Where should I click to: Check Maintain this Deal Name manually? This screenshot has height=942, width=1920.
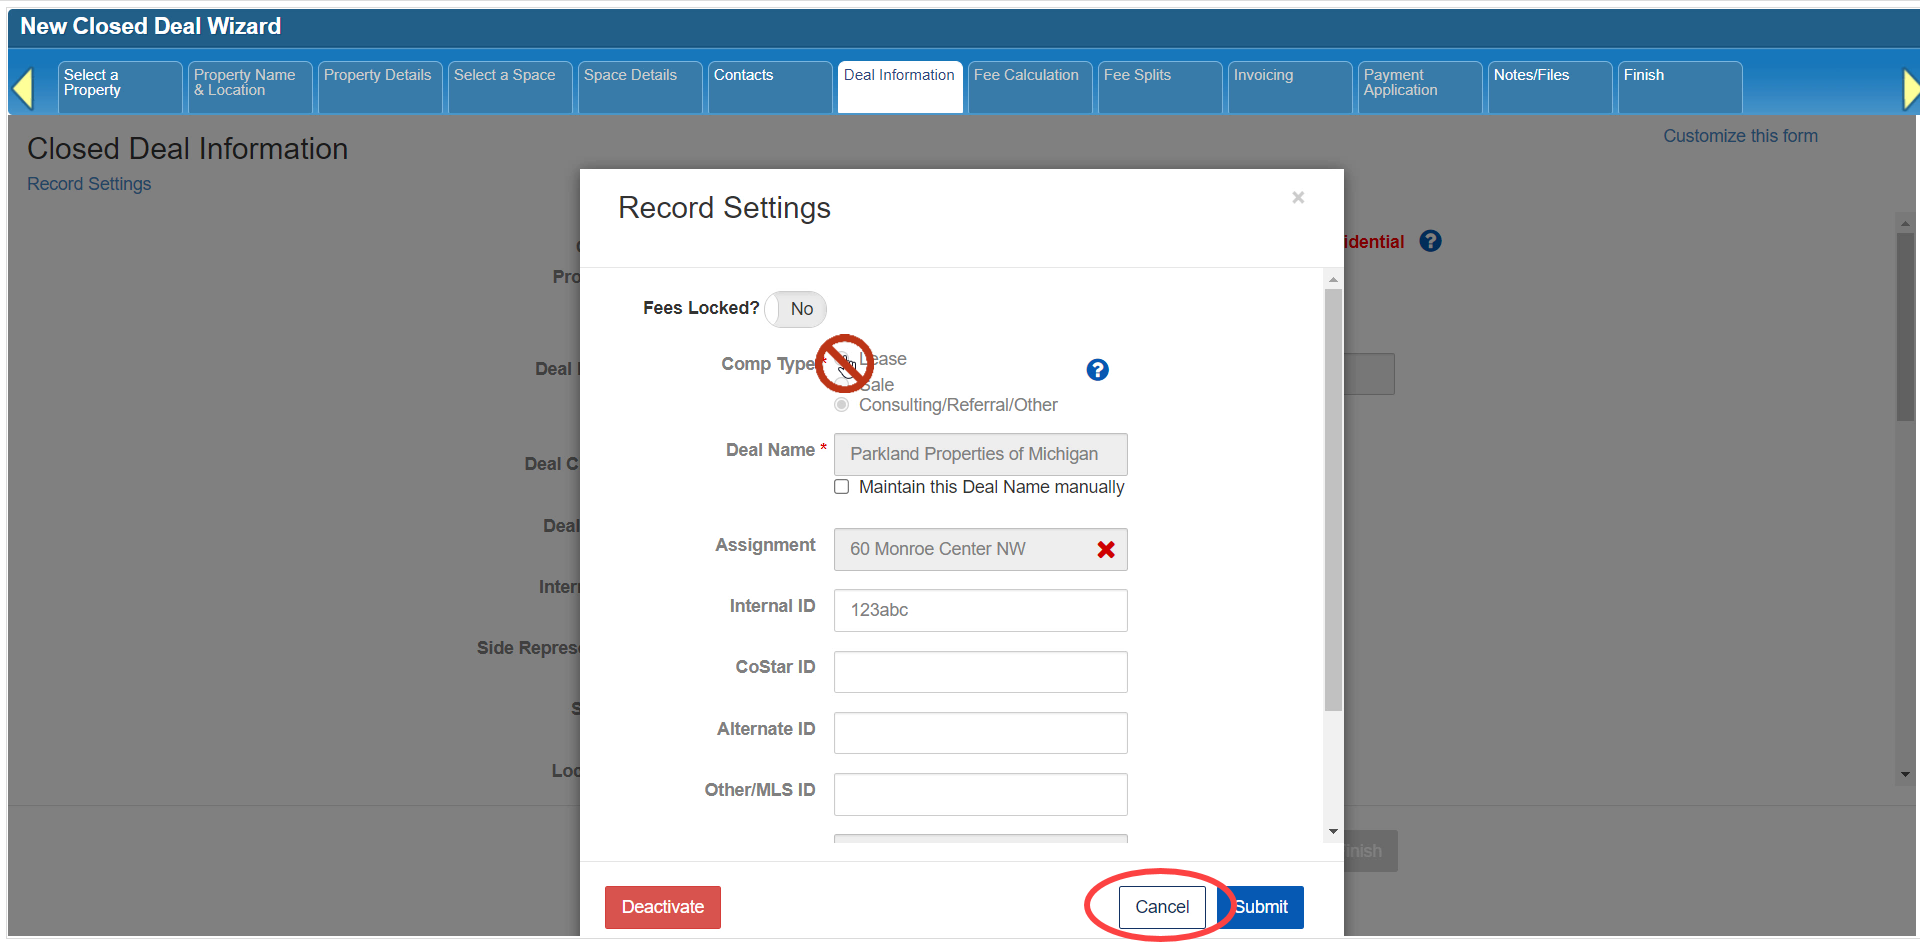(x=842, y=487)
